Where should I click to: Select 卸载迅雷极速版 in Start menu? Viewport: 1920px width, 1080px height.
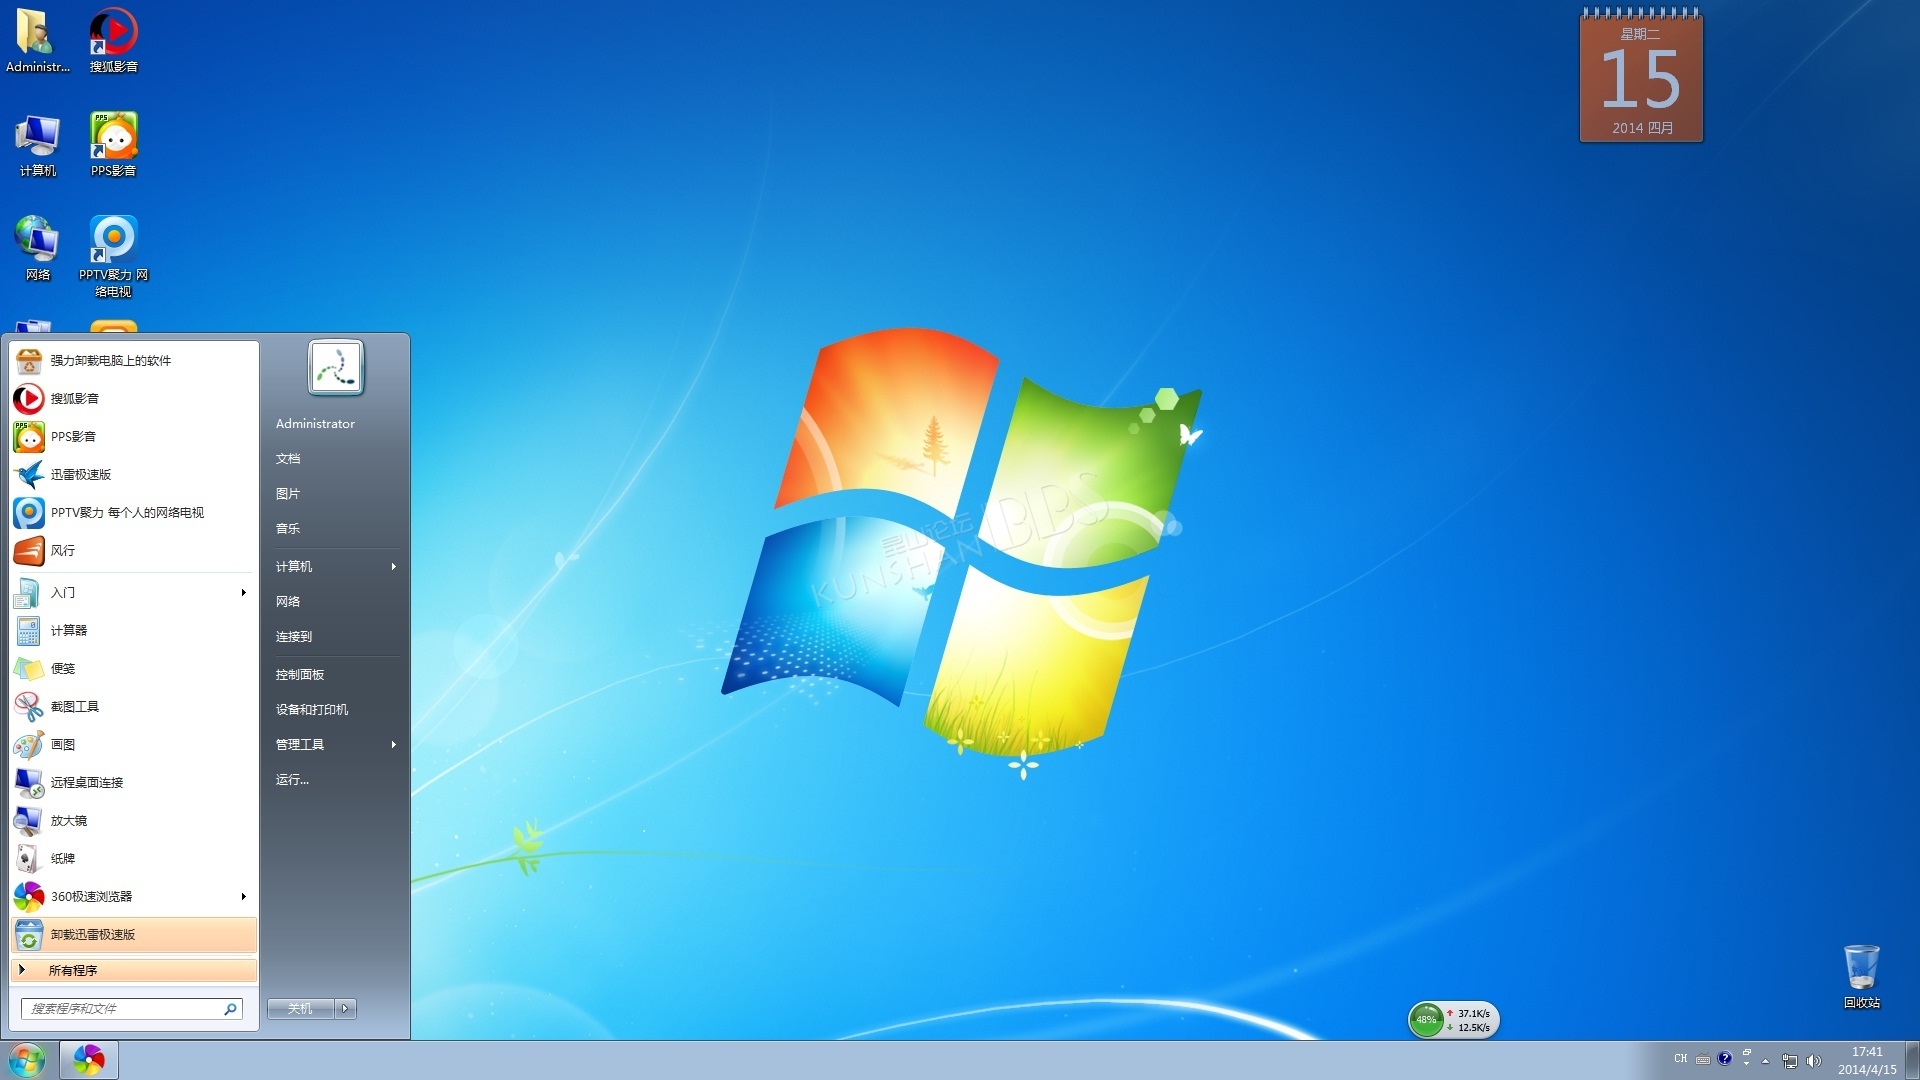pos(134,935)
